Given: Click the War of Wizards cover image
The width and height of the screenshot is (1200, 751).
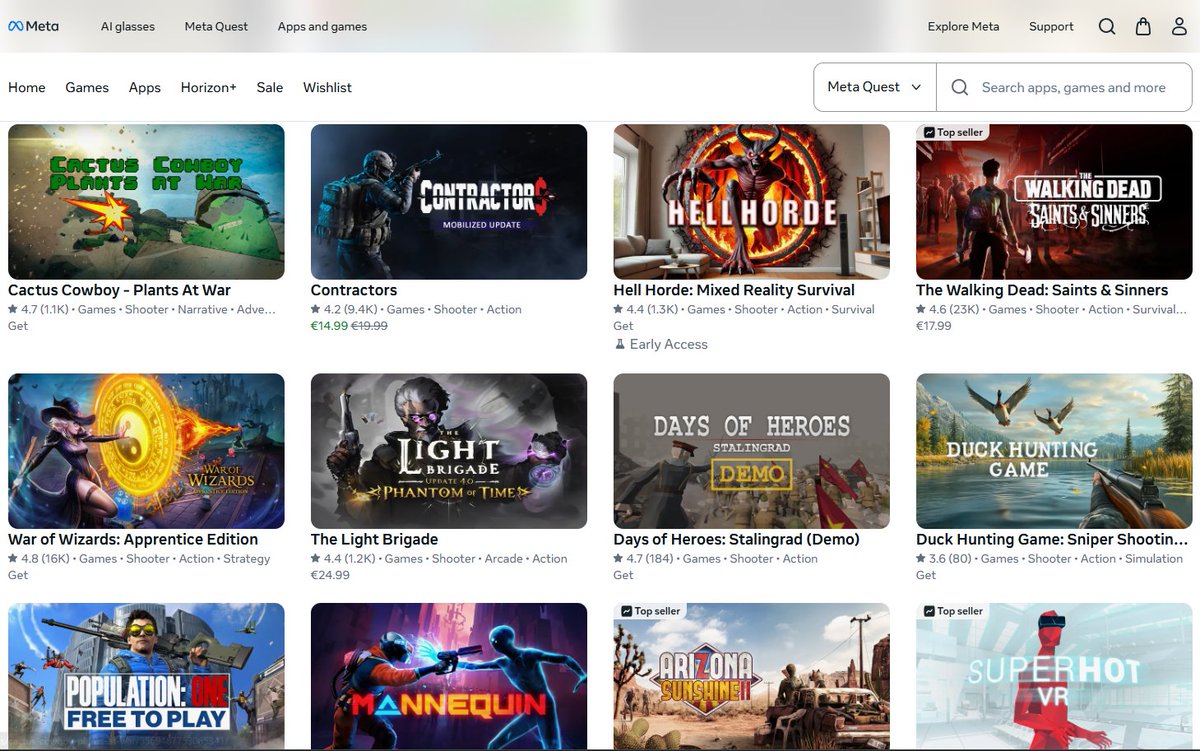Looking at the screenshot, I should tap(146, 451).
